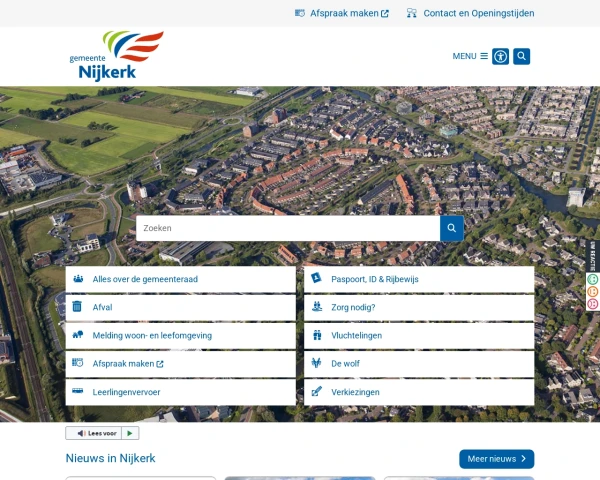
Task: Click the Afval trash bin icon
Action: [77, 306]
